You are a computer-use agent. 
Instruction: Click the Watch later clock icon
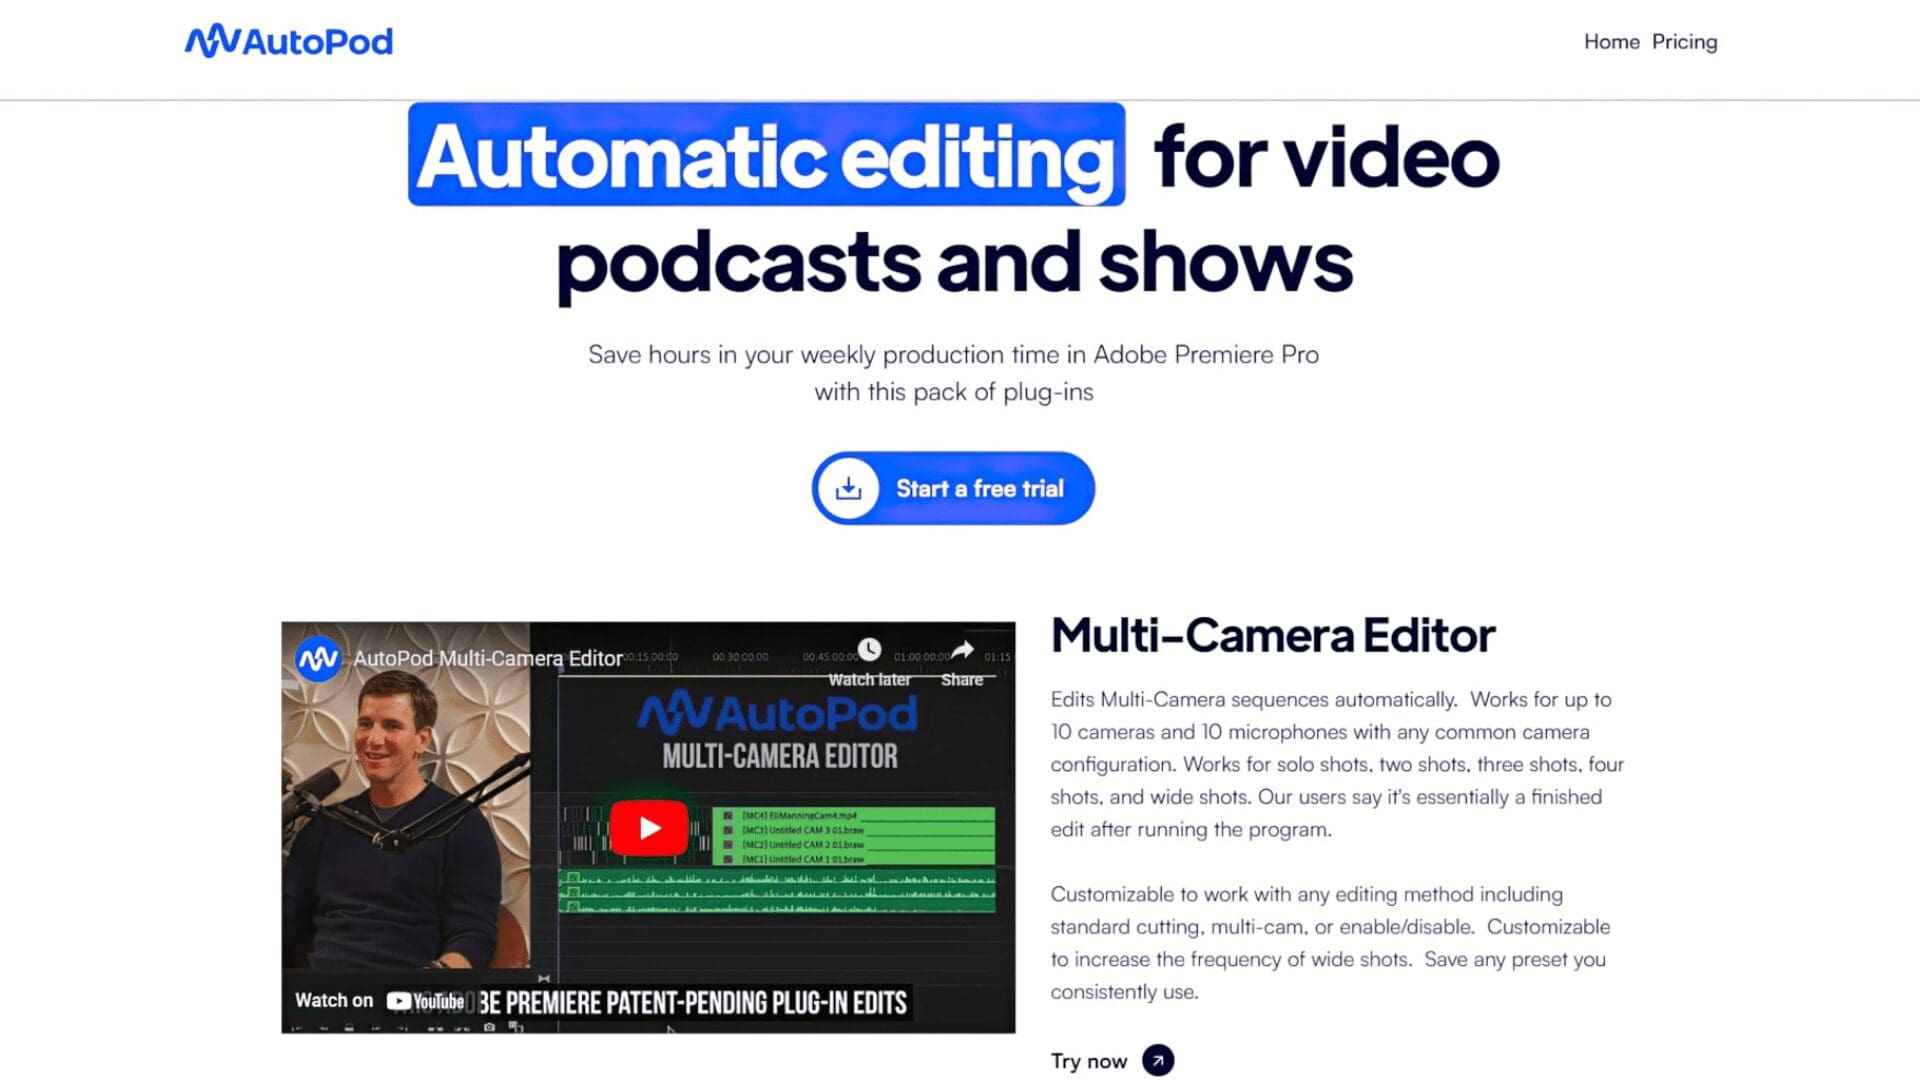869,650
